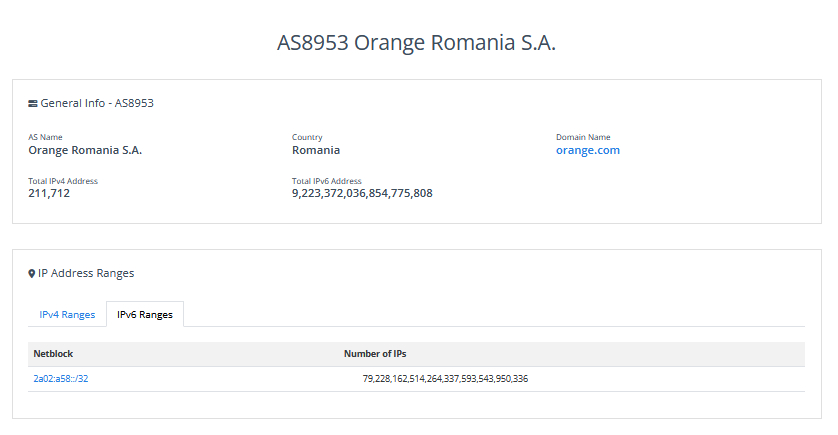Click the Country label

(307, 137)
